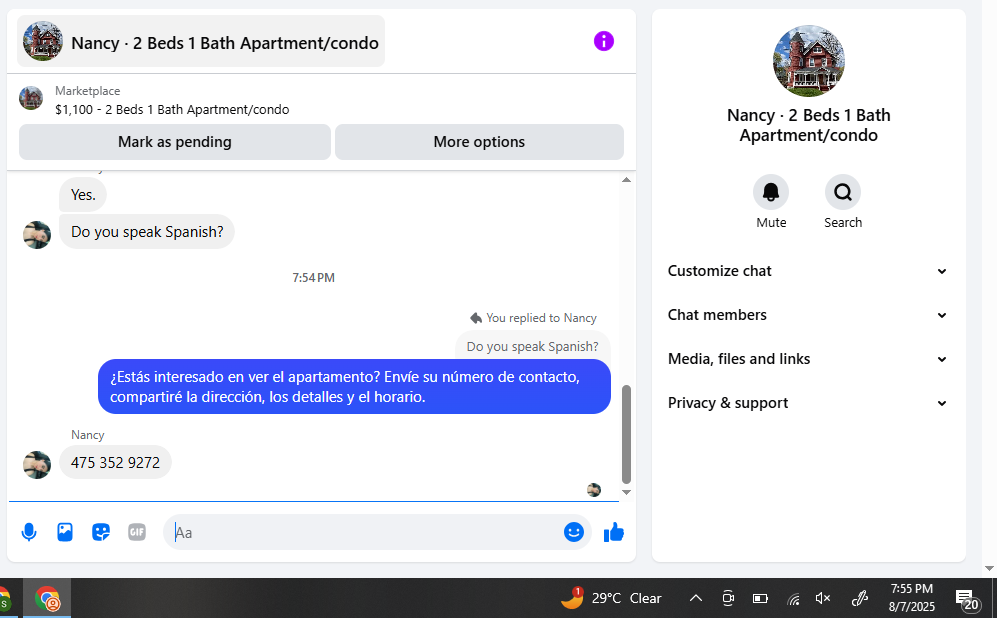Image resolution: width=997 pixels, height=618 pixels.
Task: Click Mark as pending button
Action: pyautogui.click(x=175, y=142)
